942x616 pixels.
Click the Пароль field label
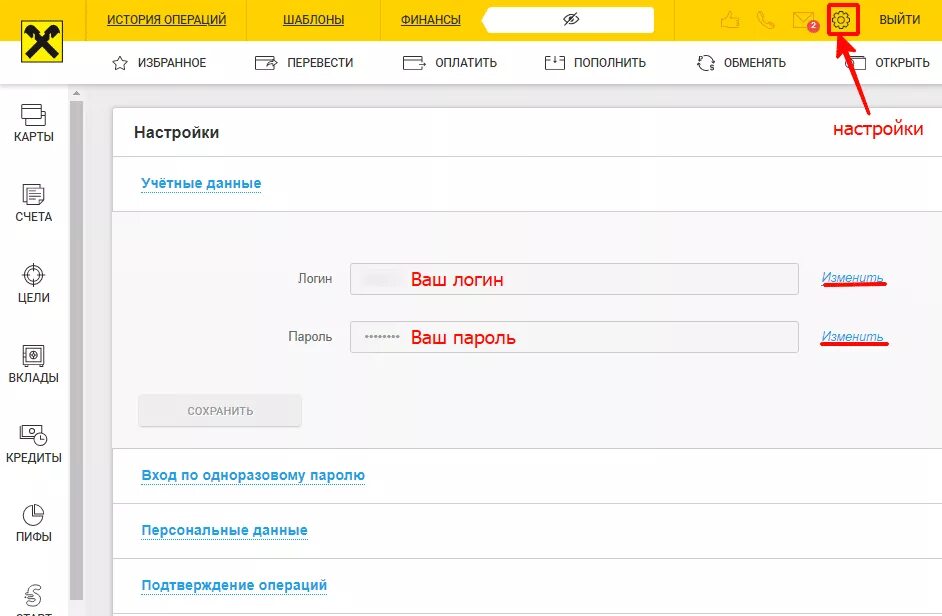click(x=310, y=337)
